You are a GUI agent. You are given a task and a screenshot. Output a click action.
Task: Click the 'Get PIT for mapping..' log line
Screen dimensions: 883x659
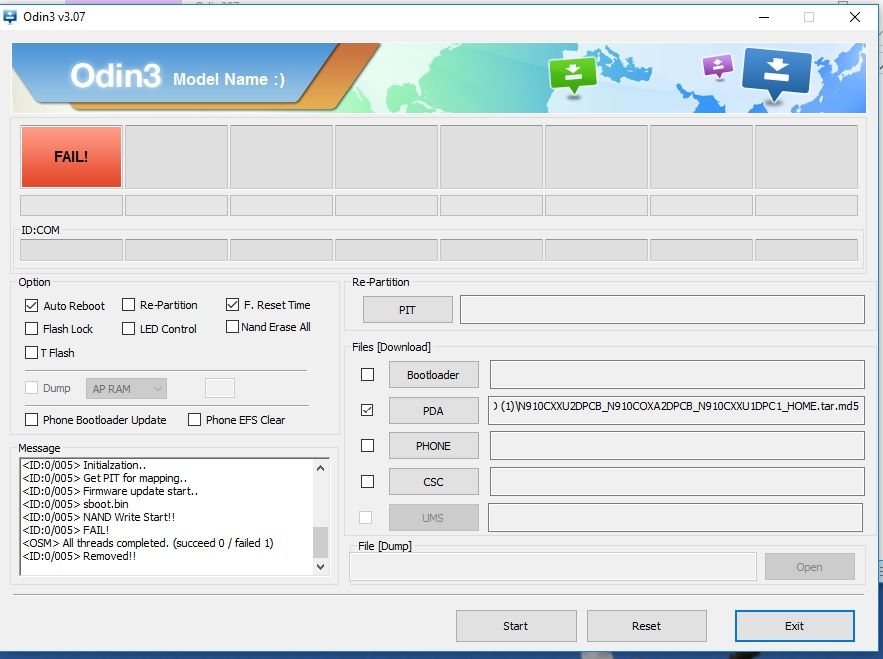click(105, 478)
